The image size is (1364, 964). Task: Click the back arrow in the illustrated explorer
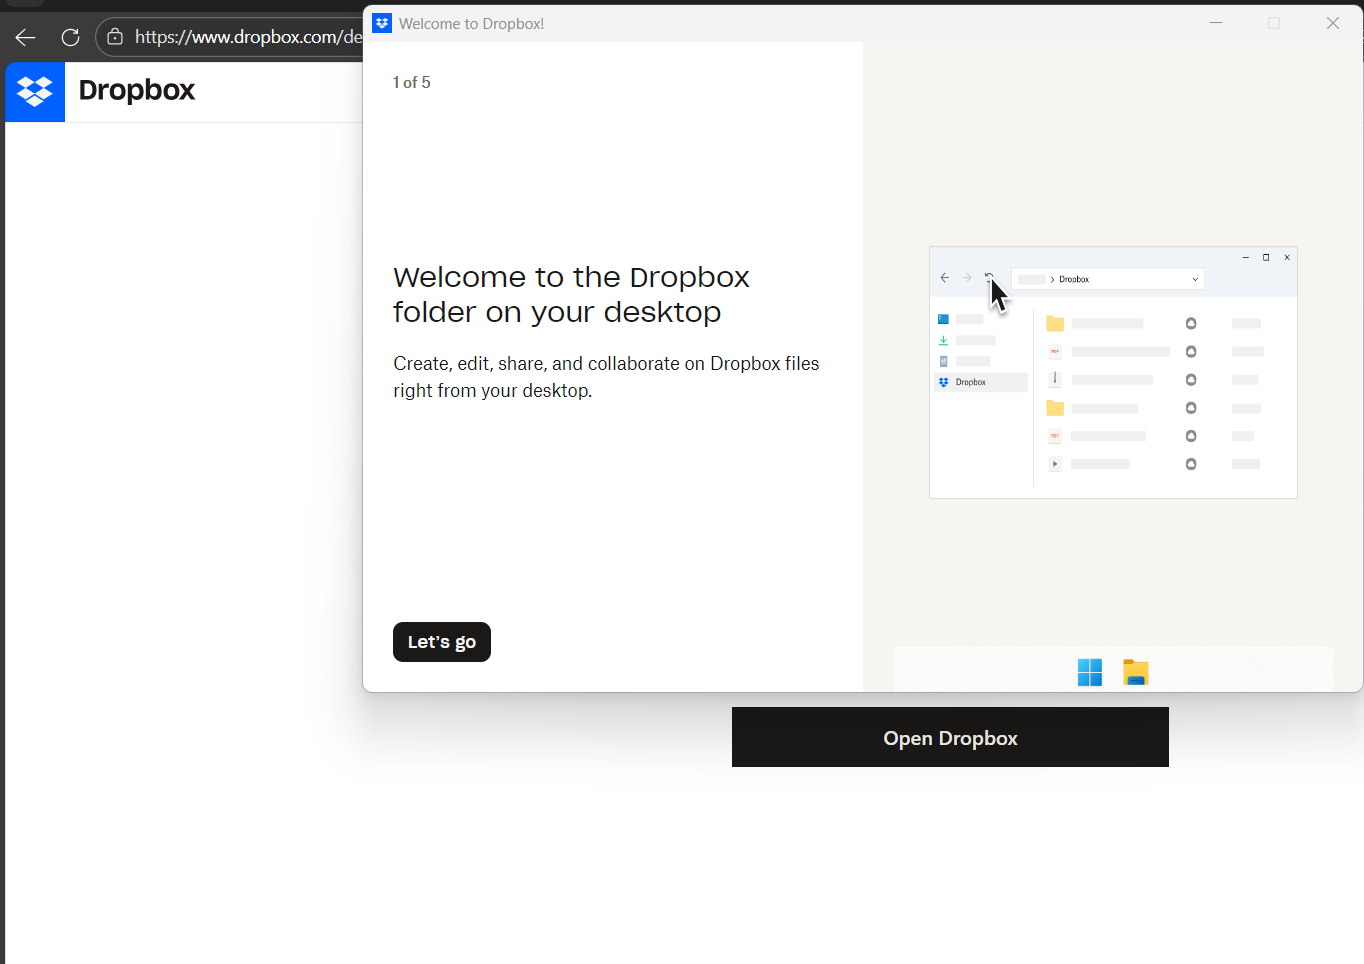tap(944, 278)
